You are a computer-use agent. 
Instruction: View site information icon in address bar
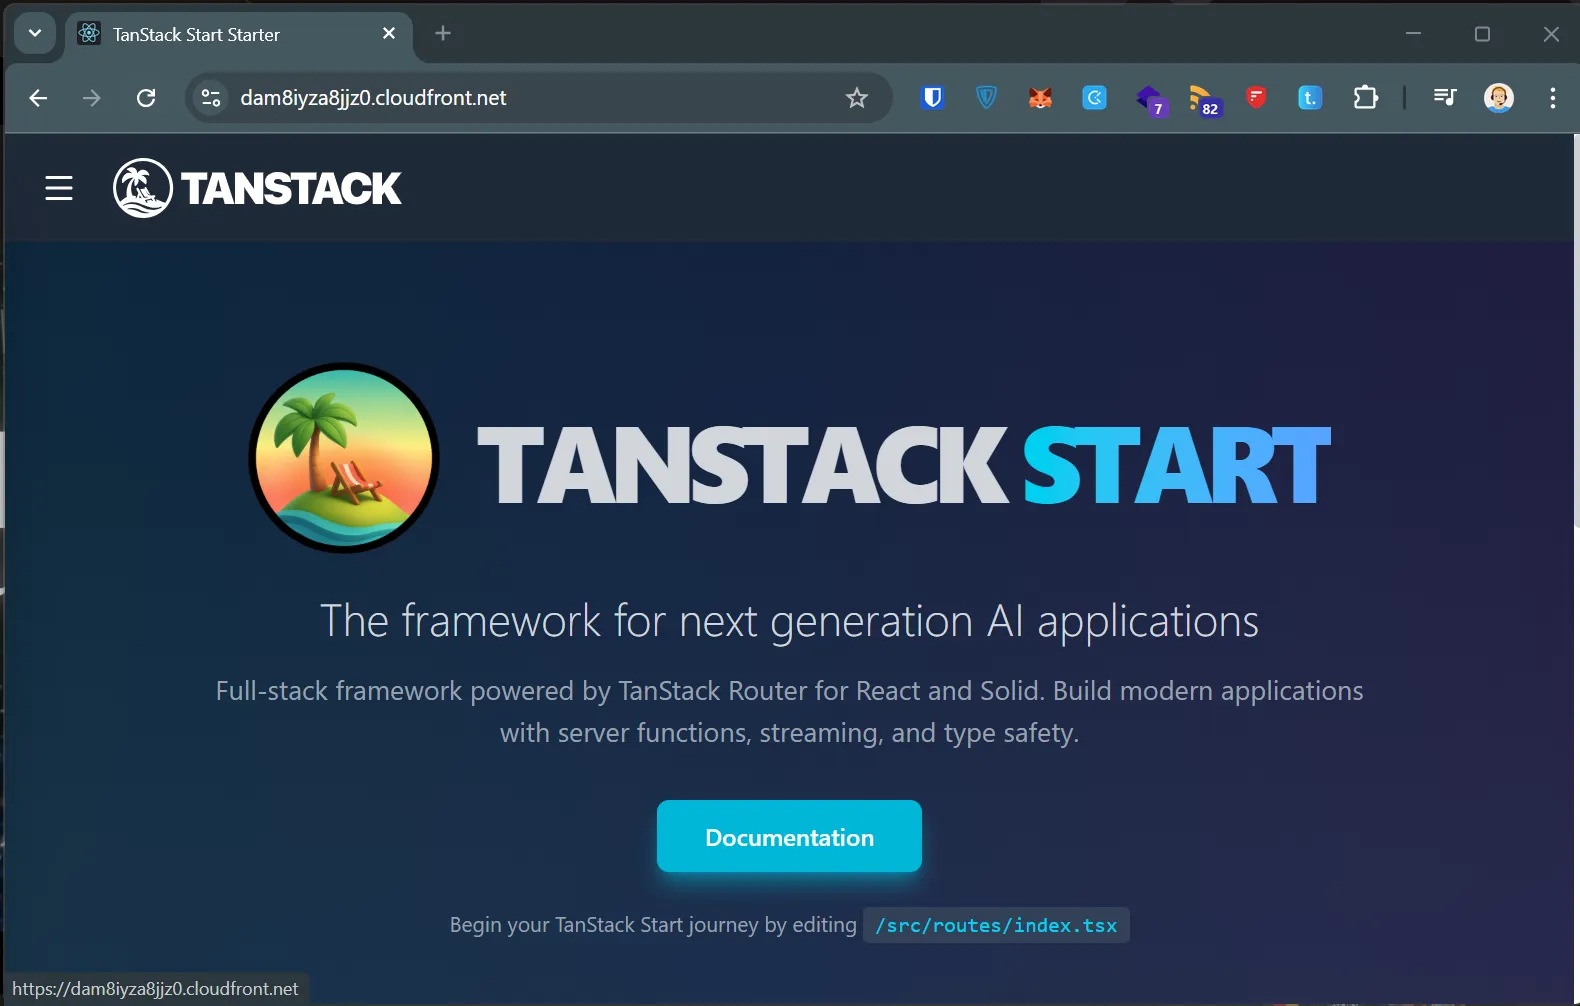[x=211, y=98]
